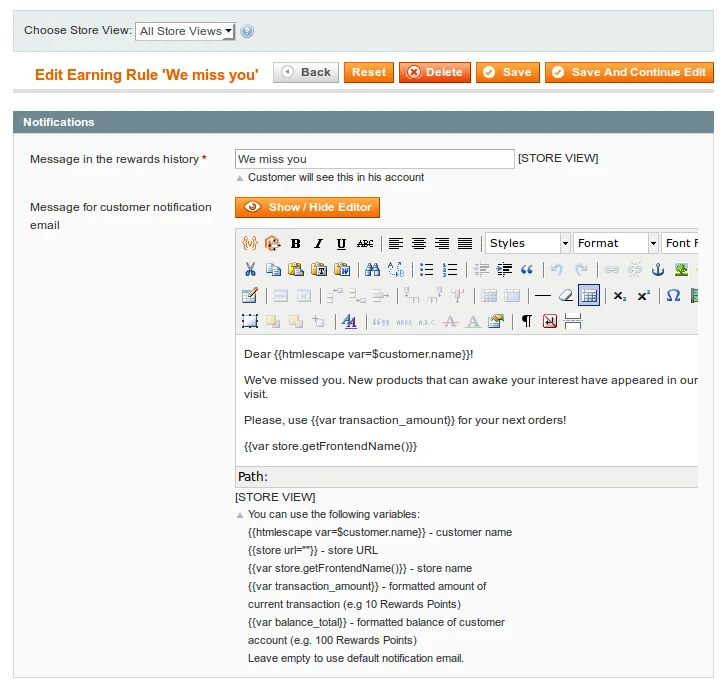This screenshot has height=680, width=725.
Task: Toggle Show / Hide Editor
Action: click(x=307, y=207)
